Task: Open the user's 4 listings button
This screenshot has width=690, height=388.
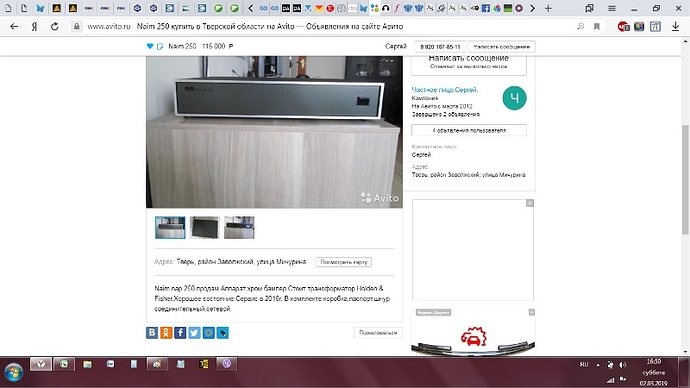Action: (x=469, y=130)
